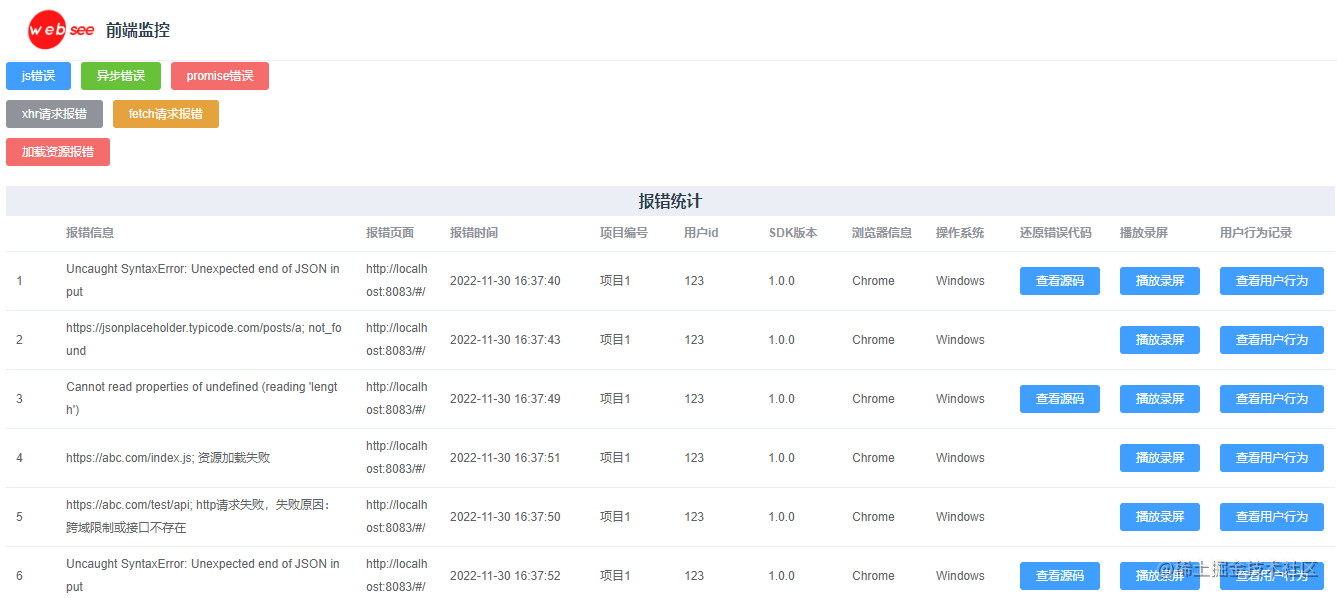This screenshot has height=598, width=1337.
Task: Click the SDK版本 column header
Action: pyautogui.click(x=793, y=233)
